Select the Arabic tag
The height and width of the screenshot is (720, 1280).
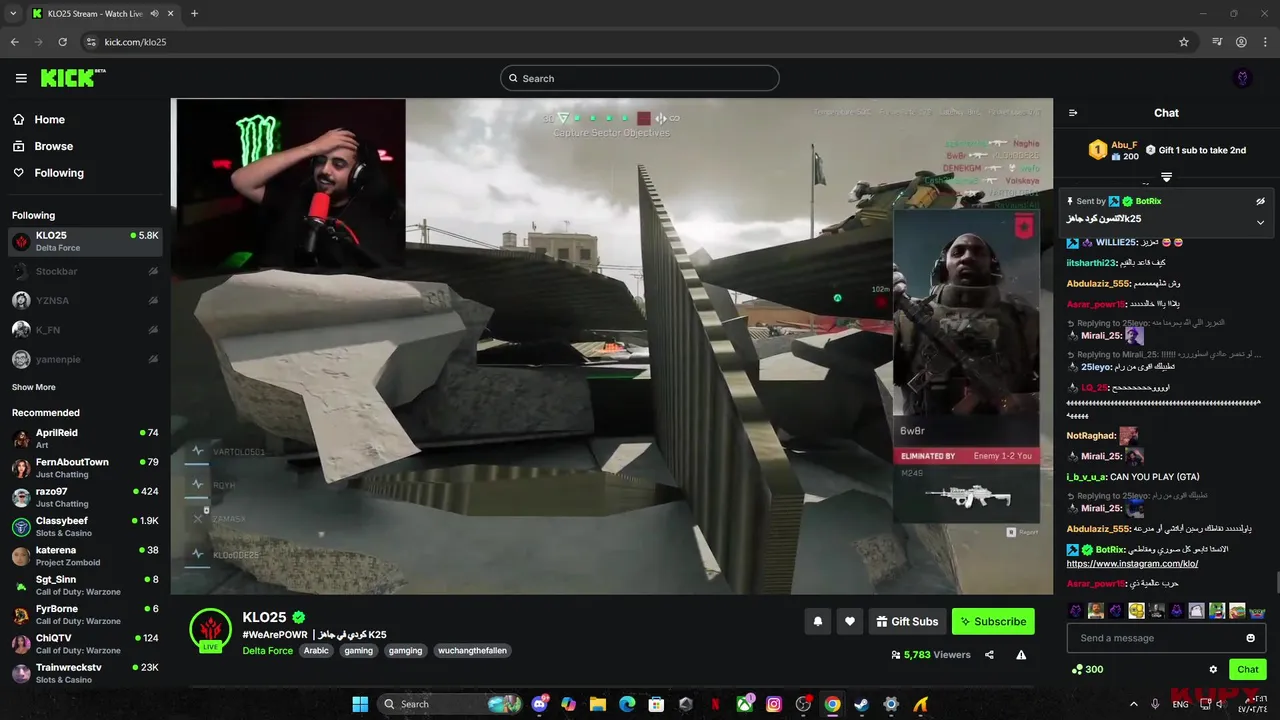(316, 650)
